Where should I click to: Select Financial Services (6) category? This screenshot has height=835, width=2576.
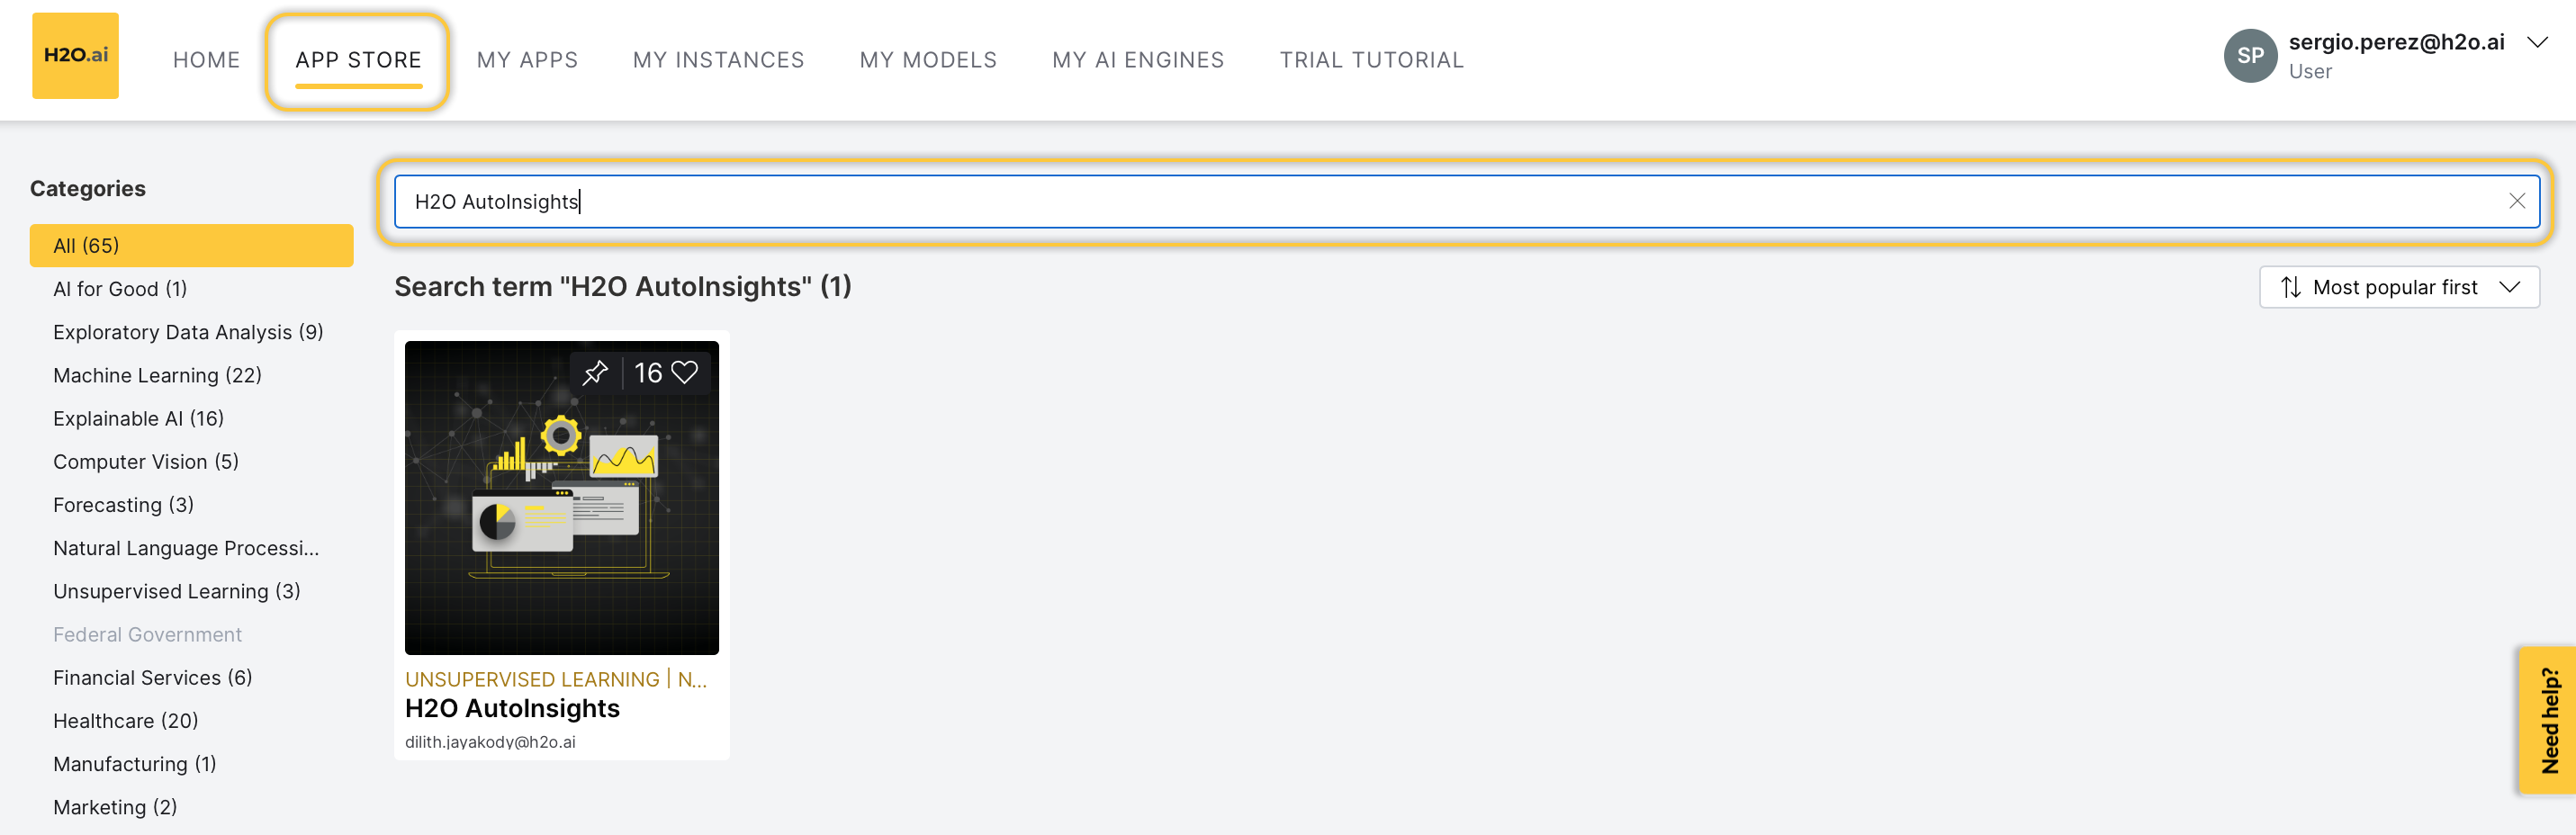152,678
